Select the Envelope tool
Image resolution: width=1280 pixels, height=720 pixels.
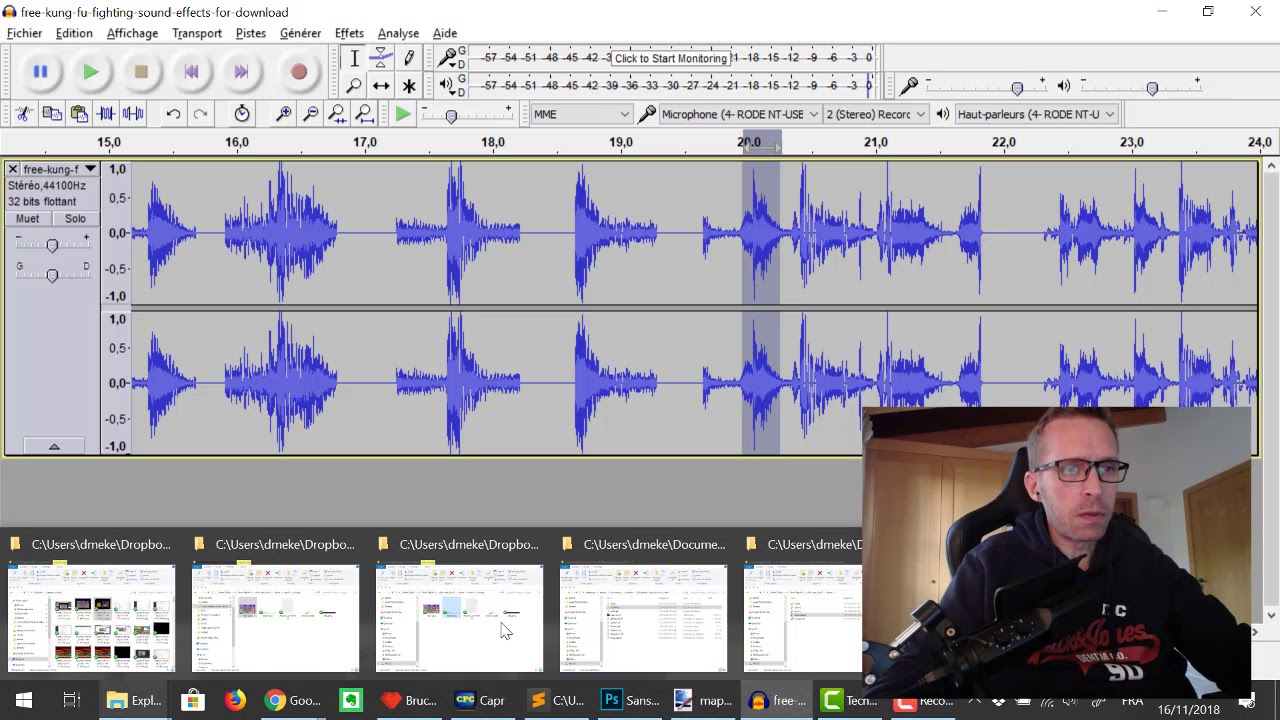point(381,58)
